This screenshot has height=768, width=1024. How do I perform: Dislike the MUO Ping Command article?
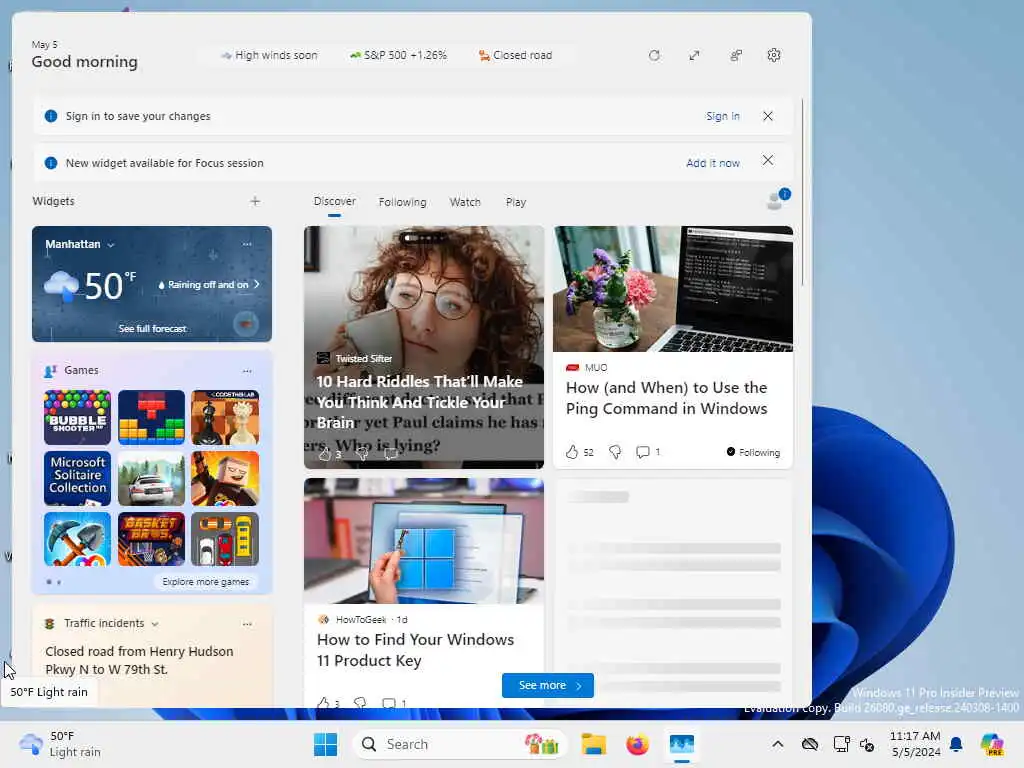click(615, 452)
